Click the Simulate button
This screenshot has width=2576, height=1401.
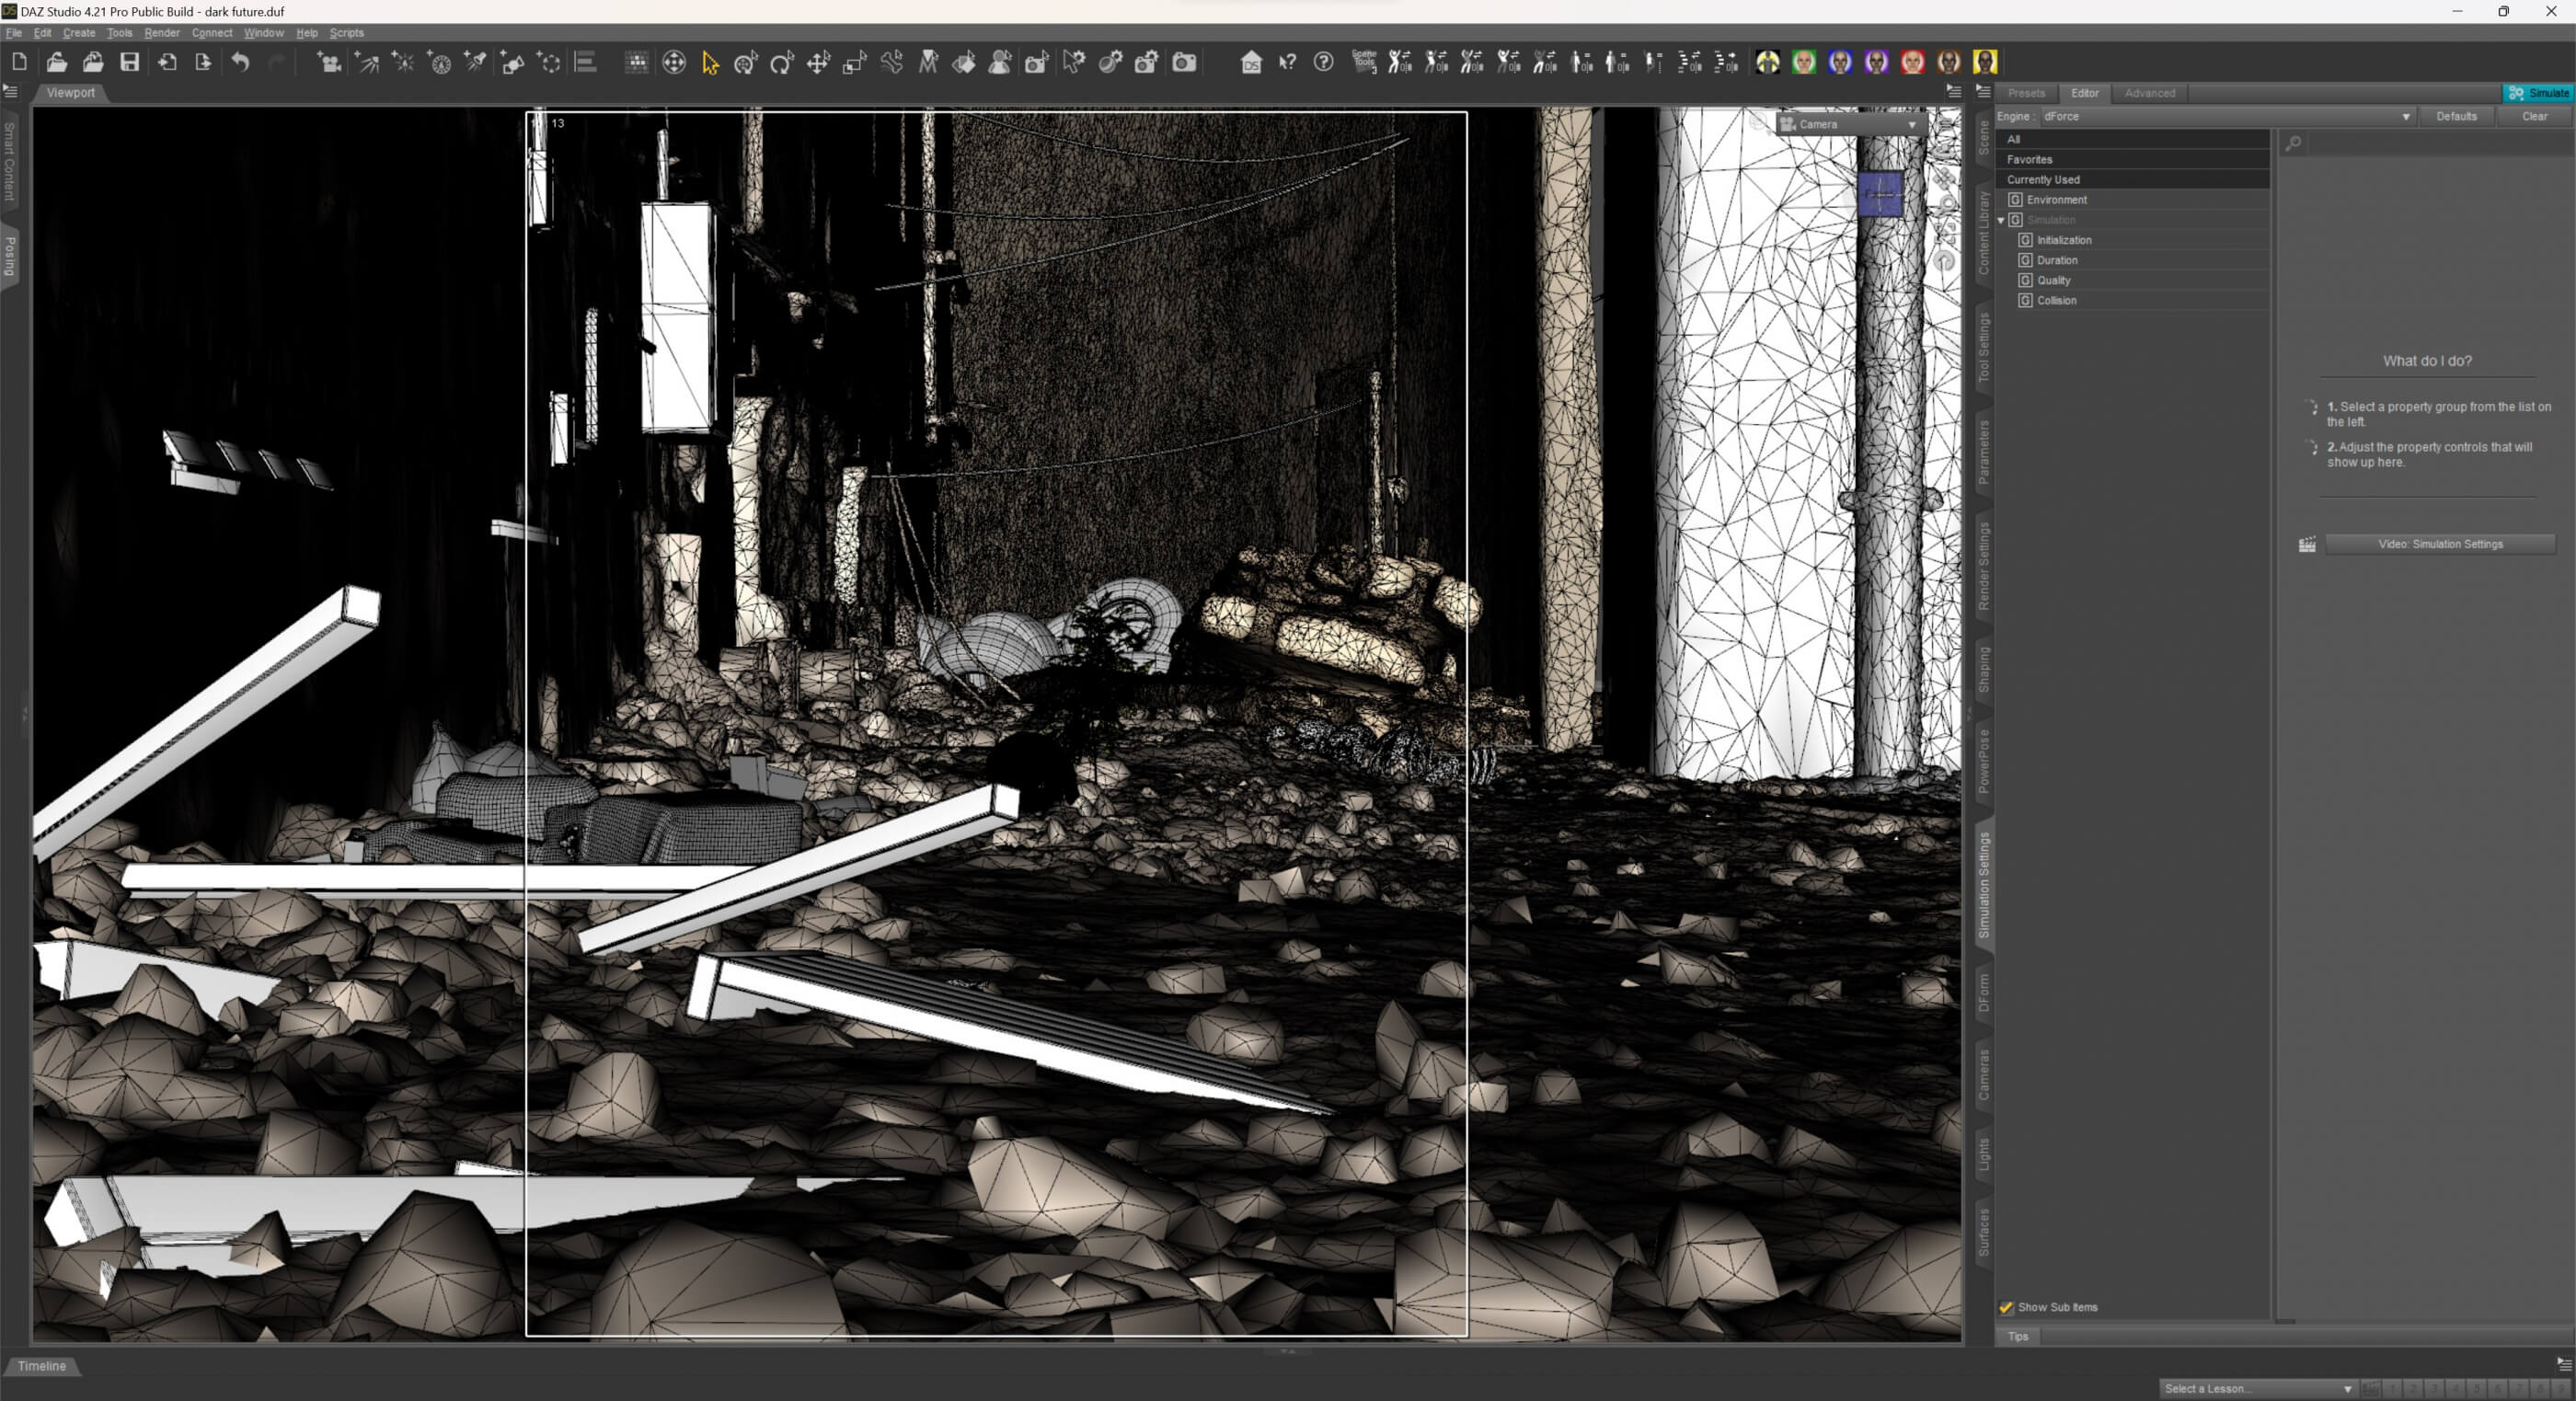point(2538,93)
